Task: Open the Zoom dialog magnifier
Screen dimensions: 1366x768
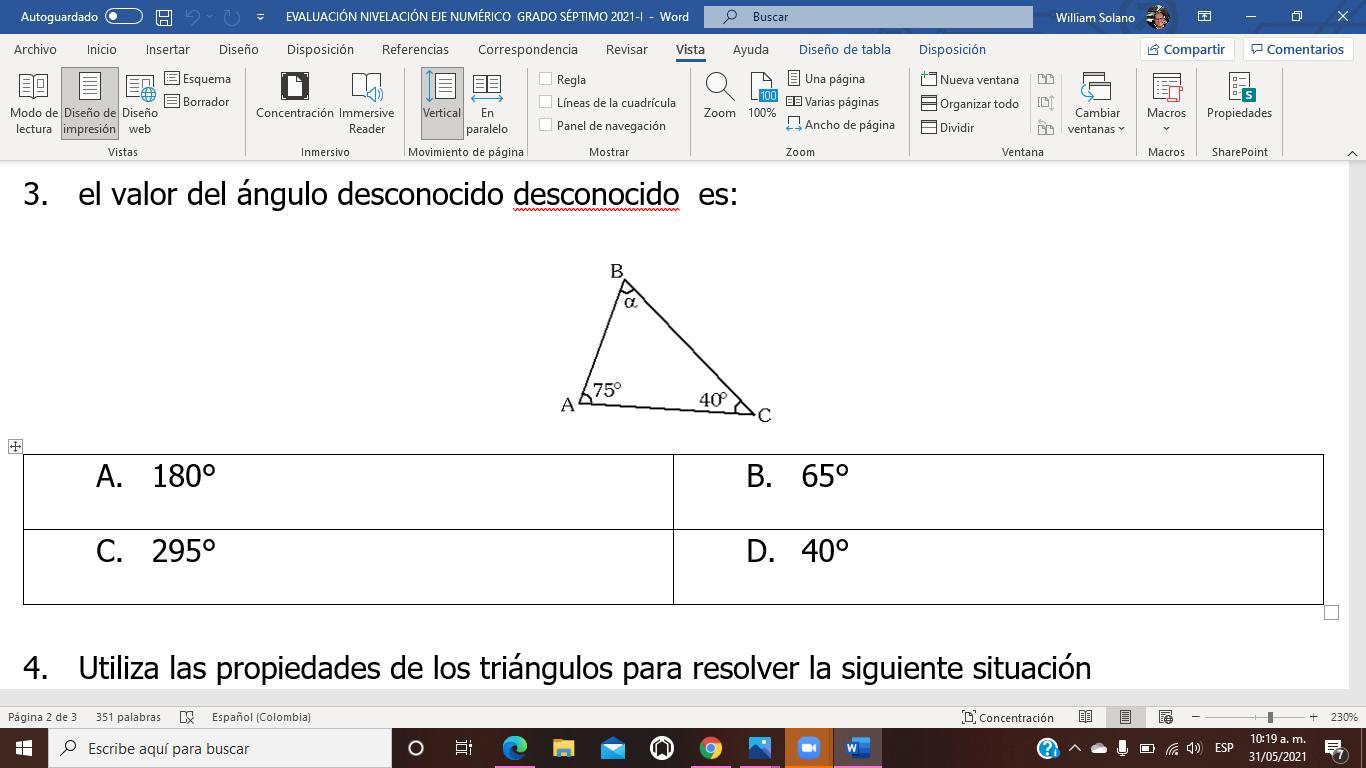Action: click(719, 97)
